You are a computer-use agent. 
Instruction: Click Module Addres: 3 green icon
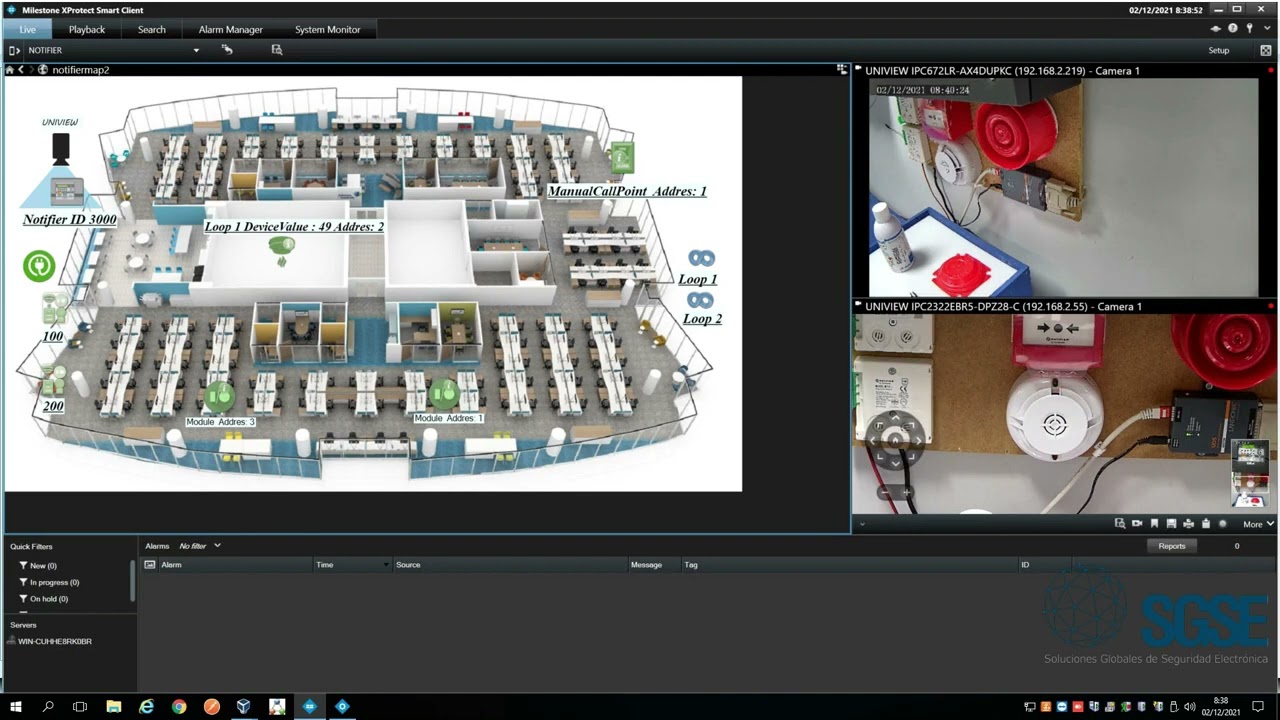pyautogui.click(x=219, y=397)
